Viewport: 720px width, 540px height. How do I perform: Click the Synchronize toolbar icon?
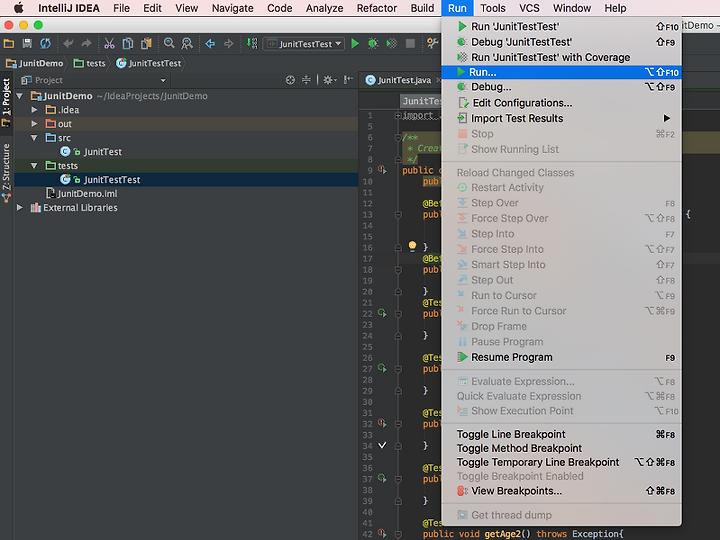[x=45, y=44]
